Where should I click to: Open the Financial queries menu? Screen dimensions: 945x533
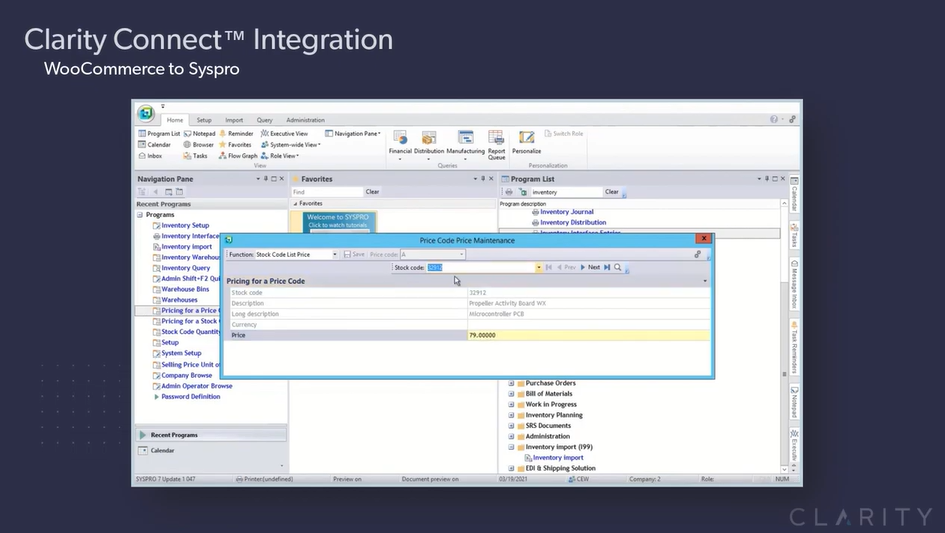tap(400, 145)
